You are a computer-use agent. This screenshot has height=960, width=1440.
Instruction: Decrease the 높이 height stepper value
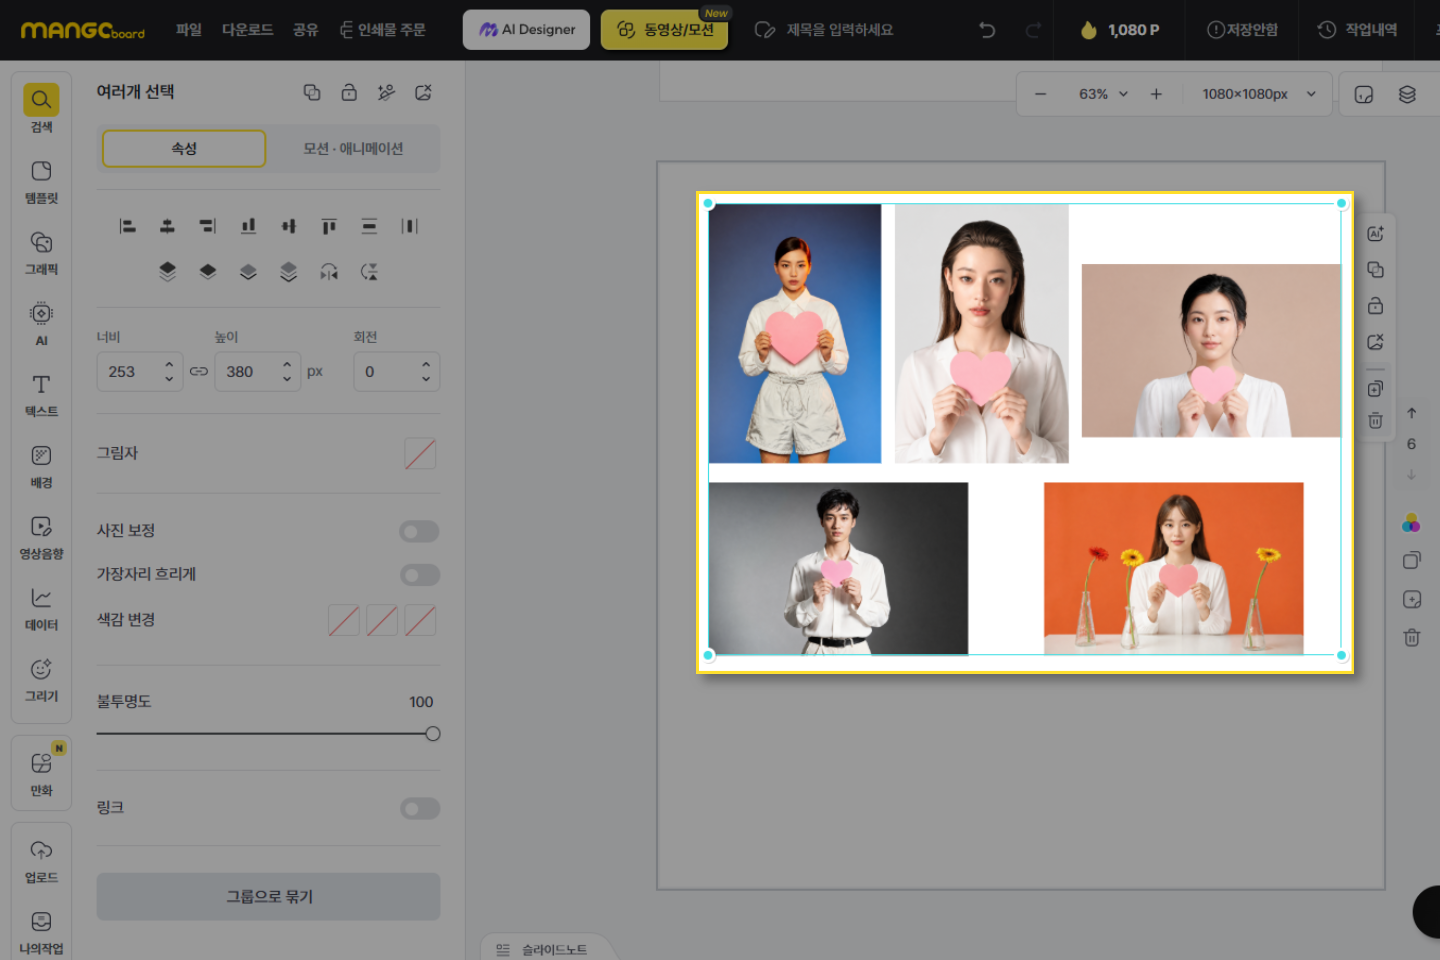287,379
